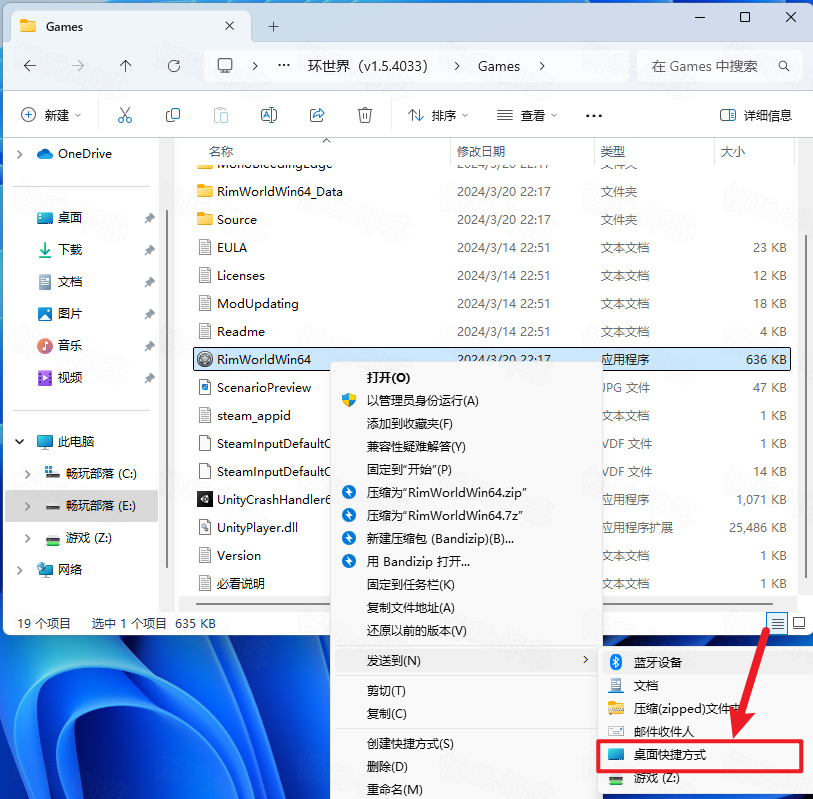This screenshot has width=813, height=799.
Task: Expand the 畅玩部落 (C:) drive
Action: coord(27,474)
